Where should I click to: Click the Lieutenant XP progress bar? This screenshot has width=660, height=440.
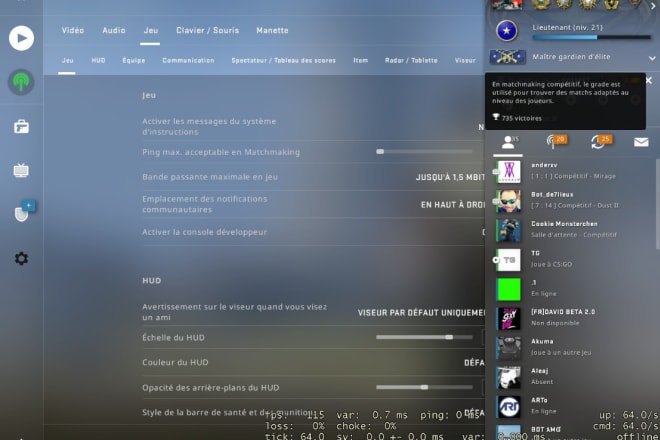(591, 37)
